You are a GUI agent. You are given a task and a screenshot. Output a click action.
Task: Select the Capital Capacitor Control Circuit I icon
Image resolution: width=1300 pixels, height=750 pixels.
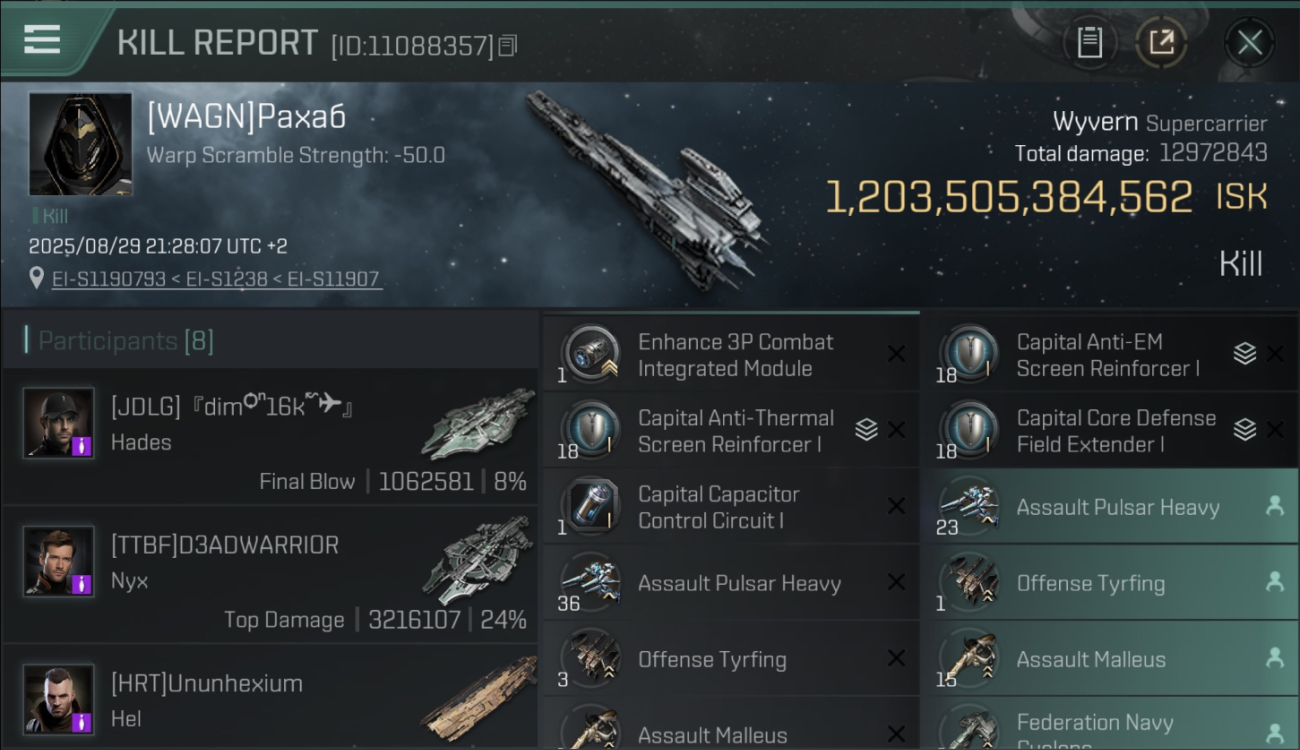[x=590, y=506]
